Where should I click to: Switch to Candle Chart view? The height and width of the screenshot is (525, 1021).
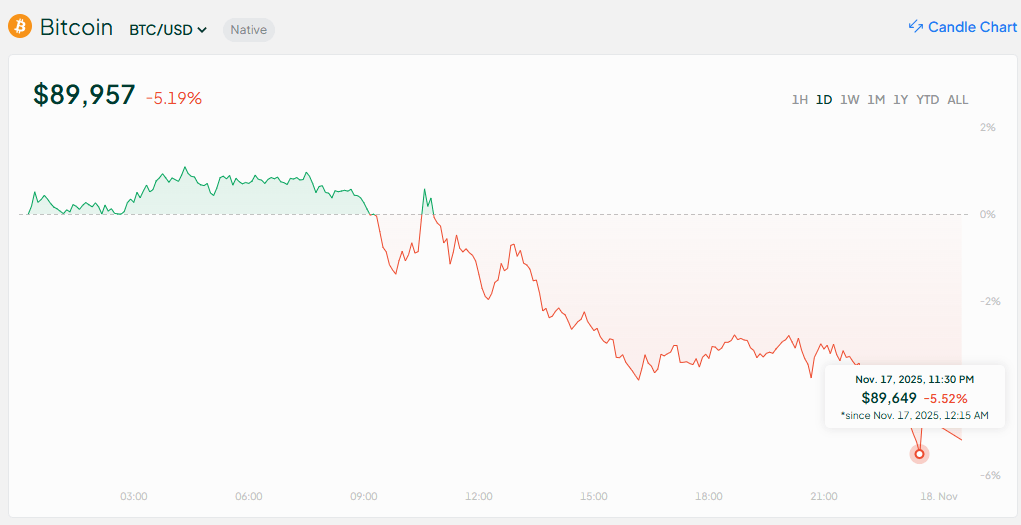tap(971, 27)
